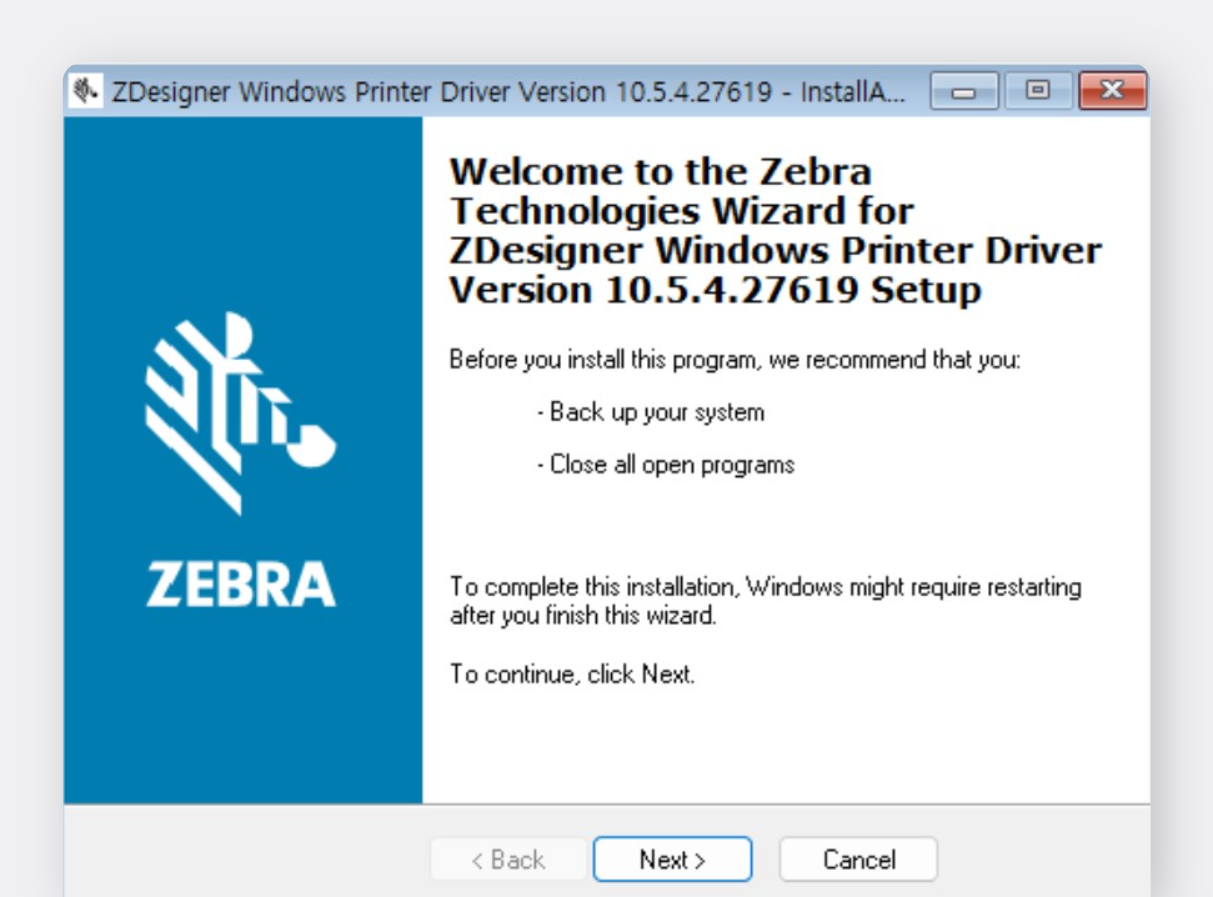Screen dimensions: 1213x897
Task: Click the 'Technologies Wizard for' heading line
Action: [x=681, y=211]
